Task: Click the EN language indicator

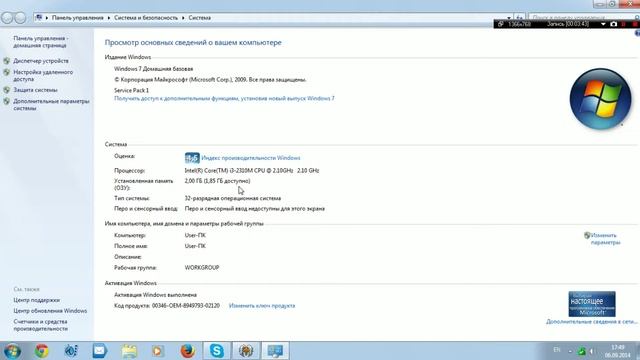Action: tap(557, 350)
